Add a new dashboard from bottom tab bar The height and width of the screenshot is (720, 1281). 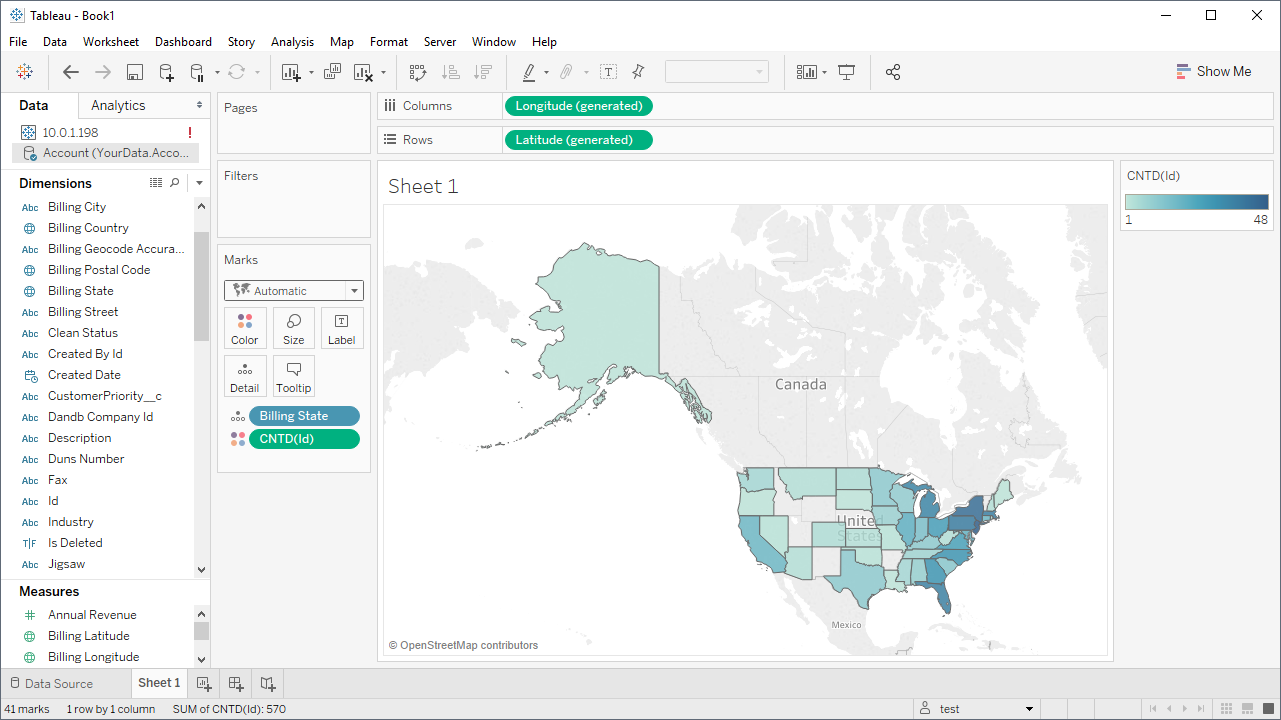236,684
